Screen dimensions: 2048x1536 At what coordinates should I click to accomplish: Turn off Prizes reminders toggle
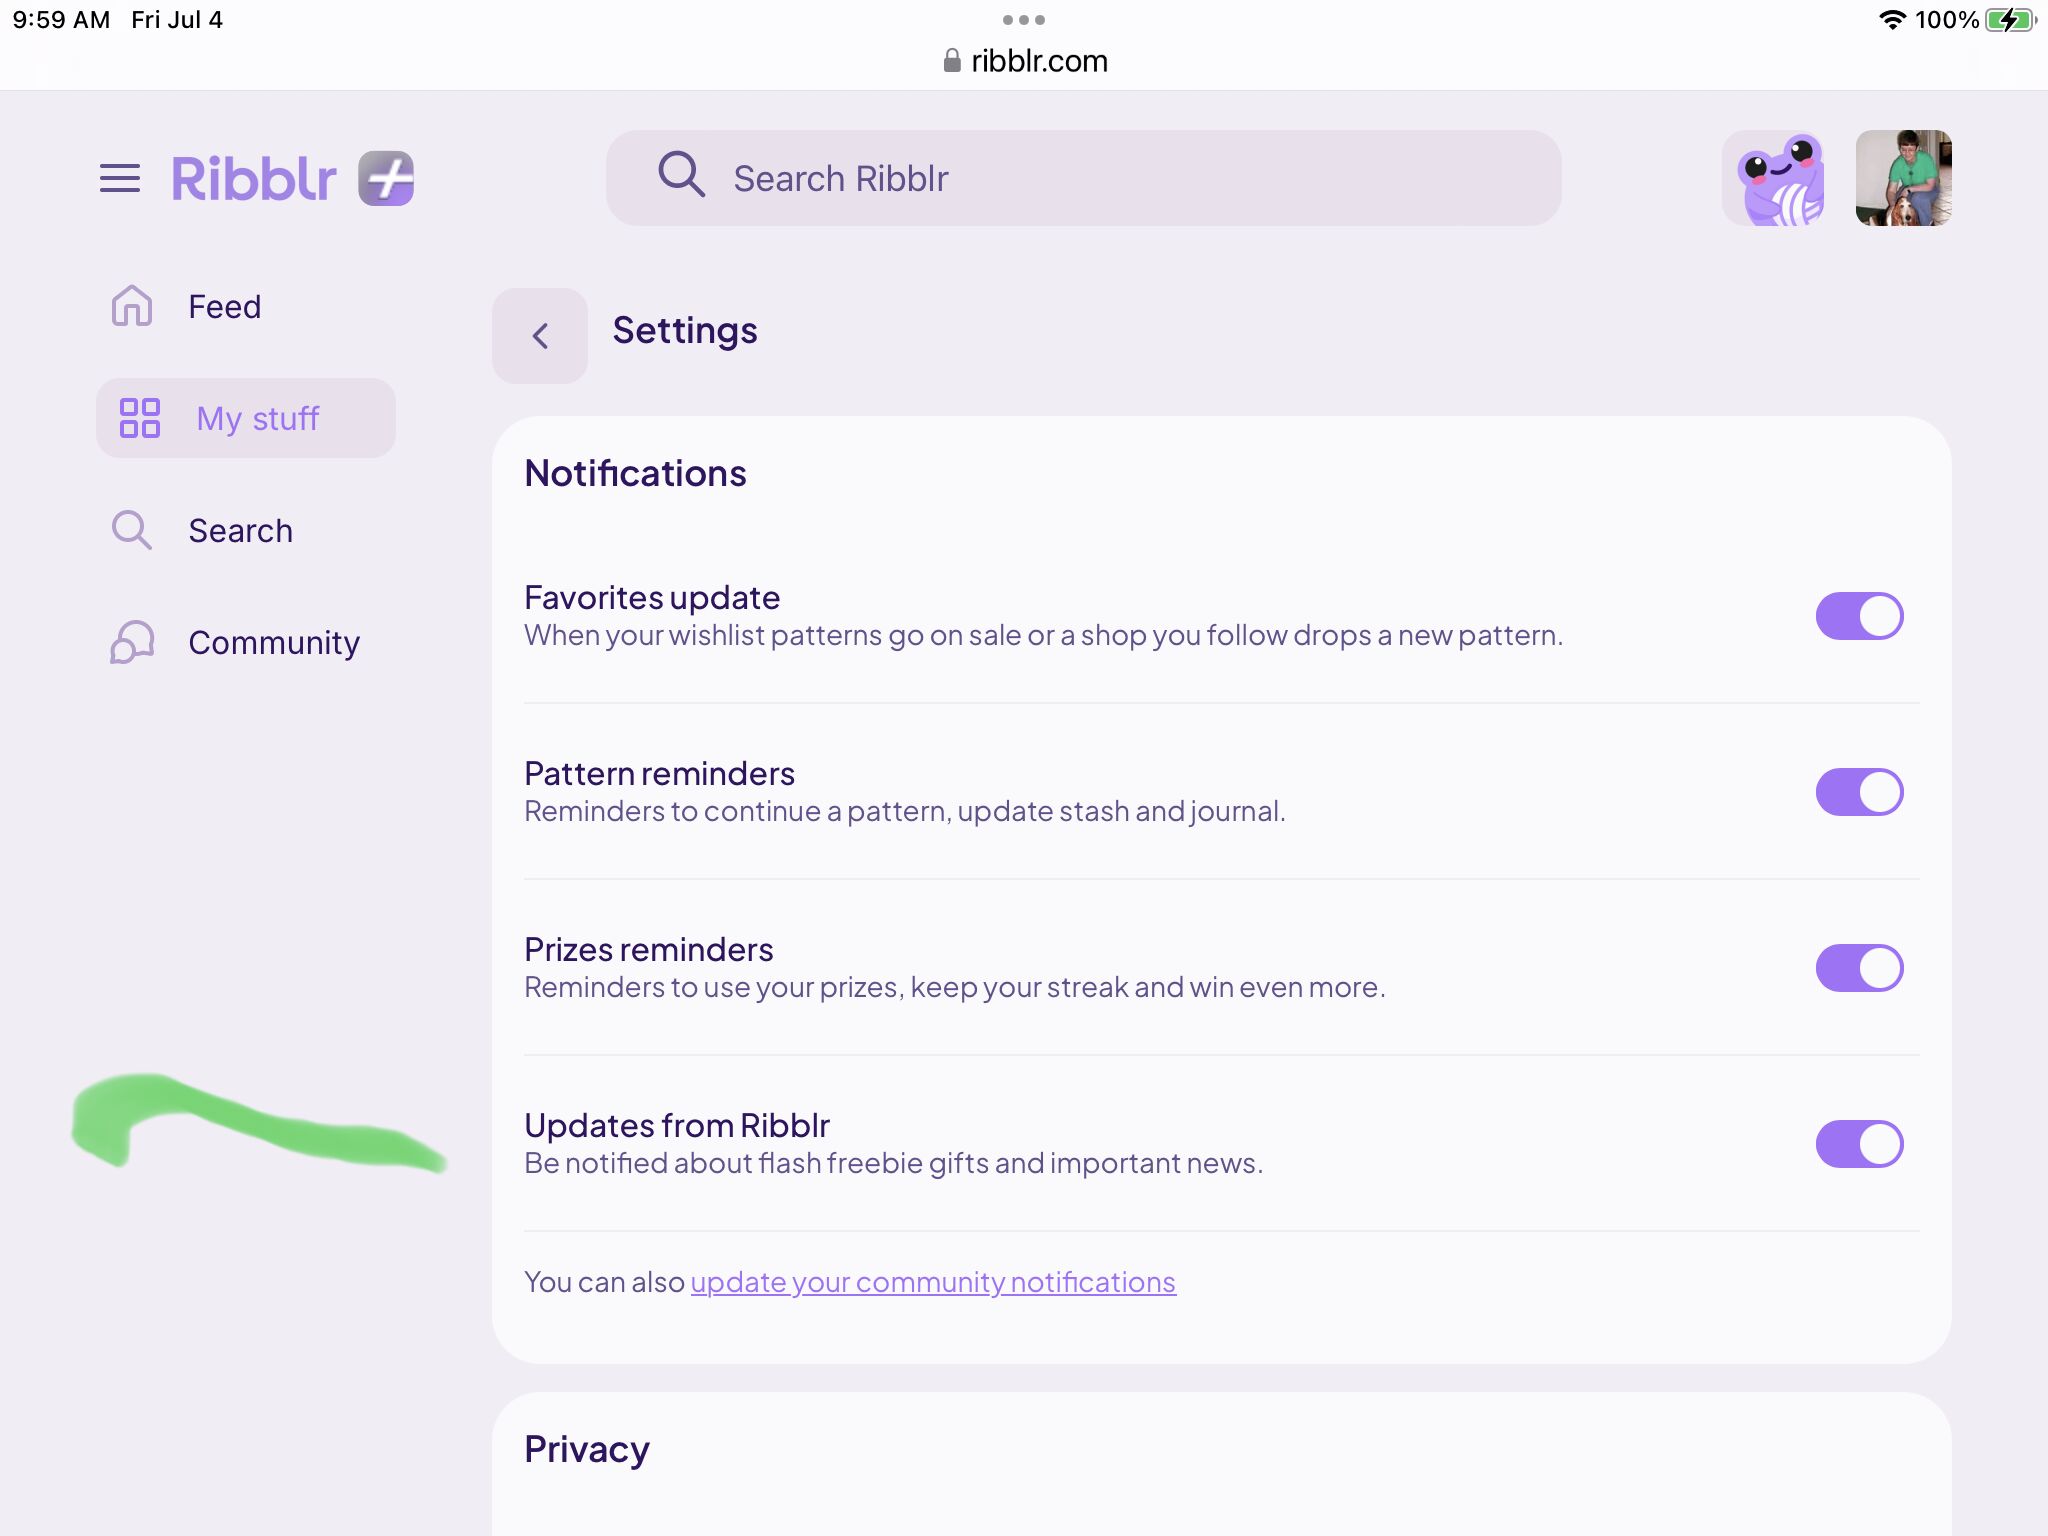pyautogui.click(x=1859, y=968)
